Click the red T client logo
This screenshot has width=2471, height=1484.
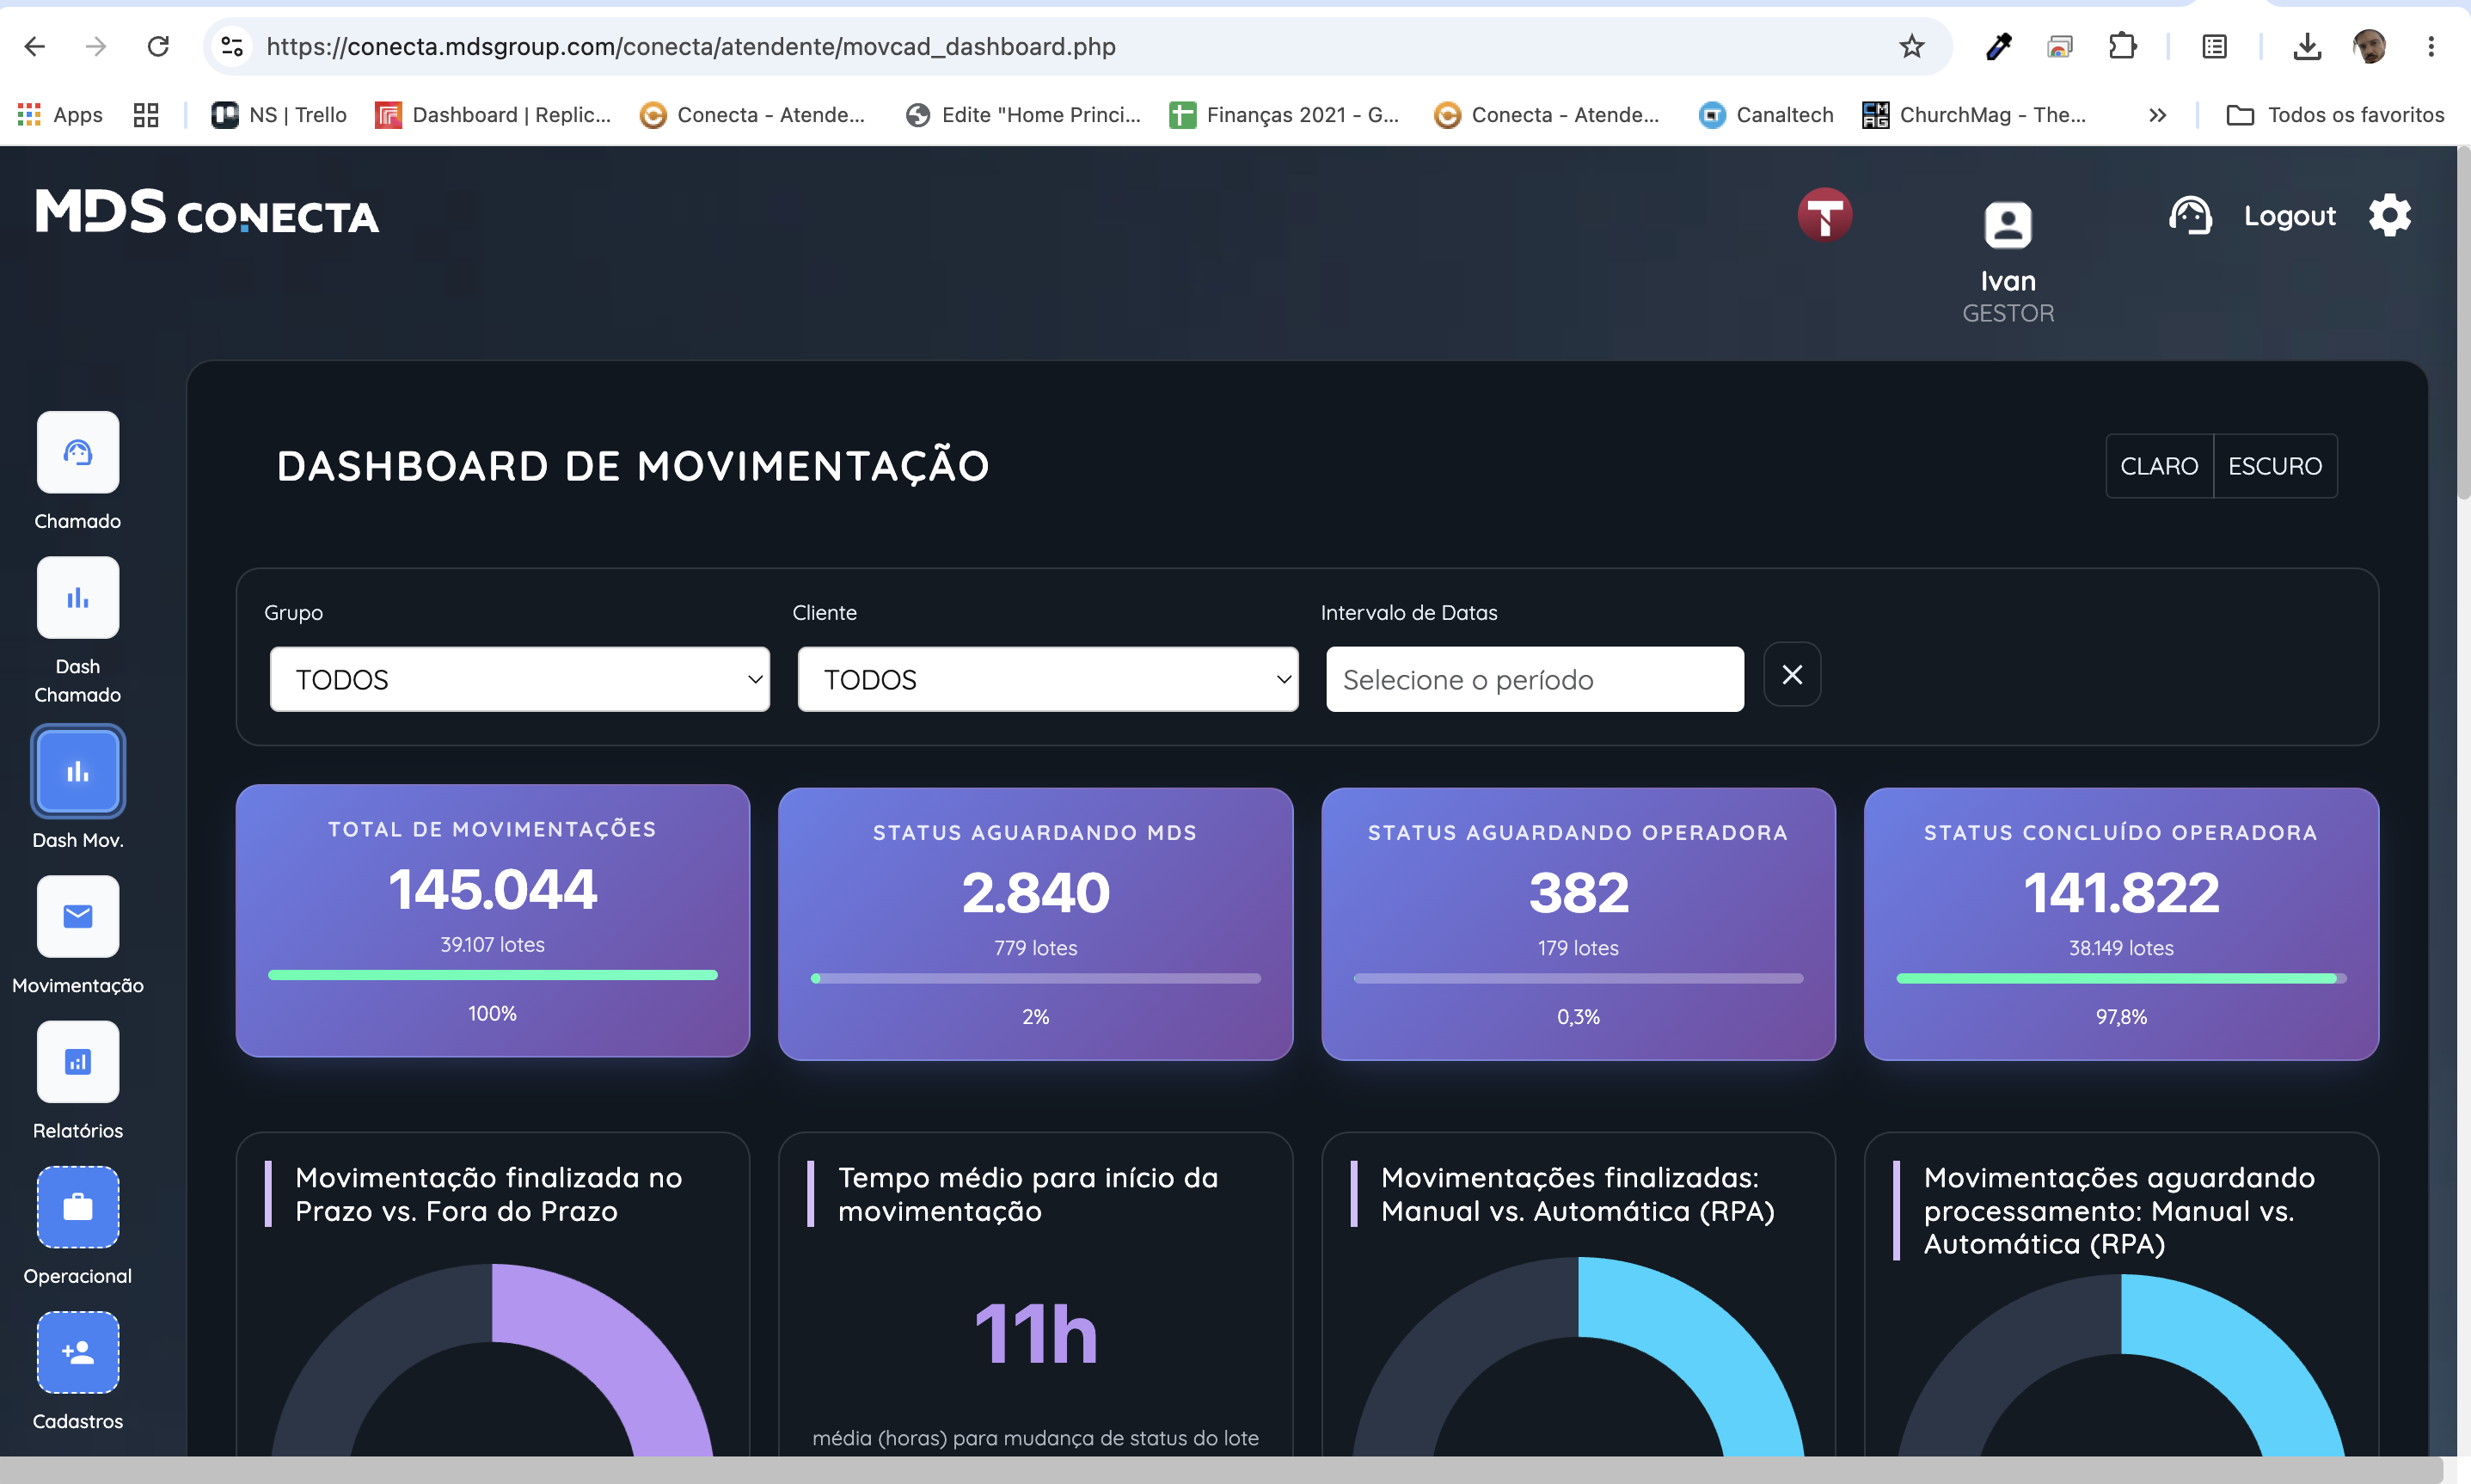pyautogui.click(x=1825, y=215)
